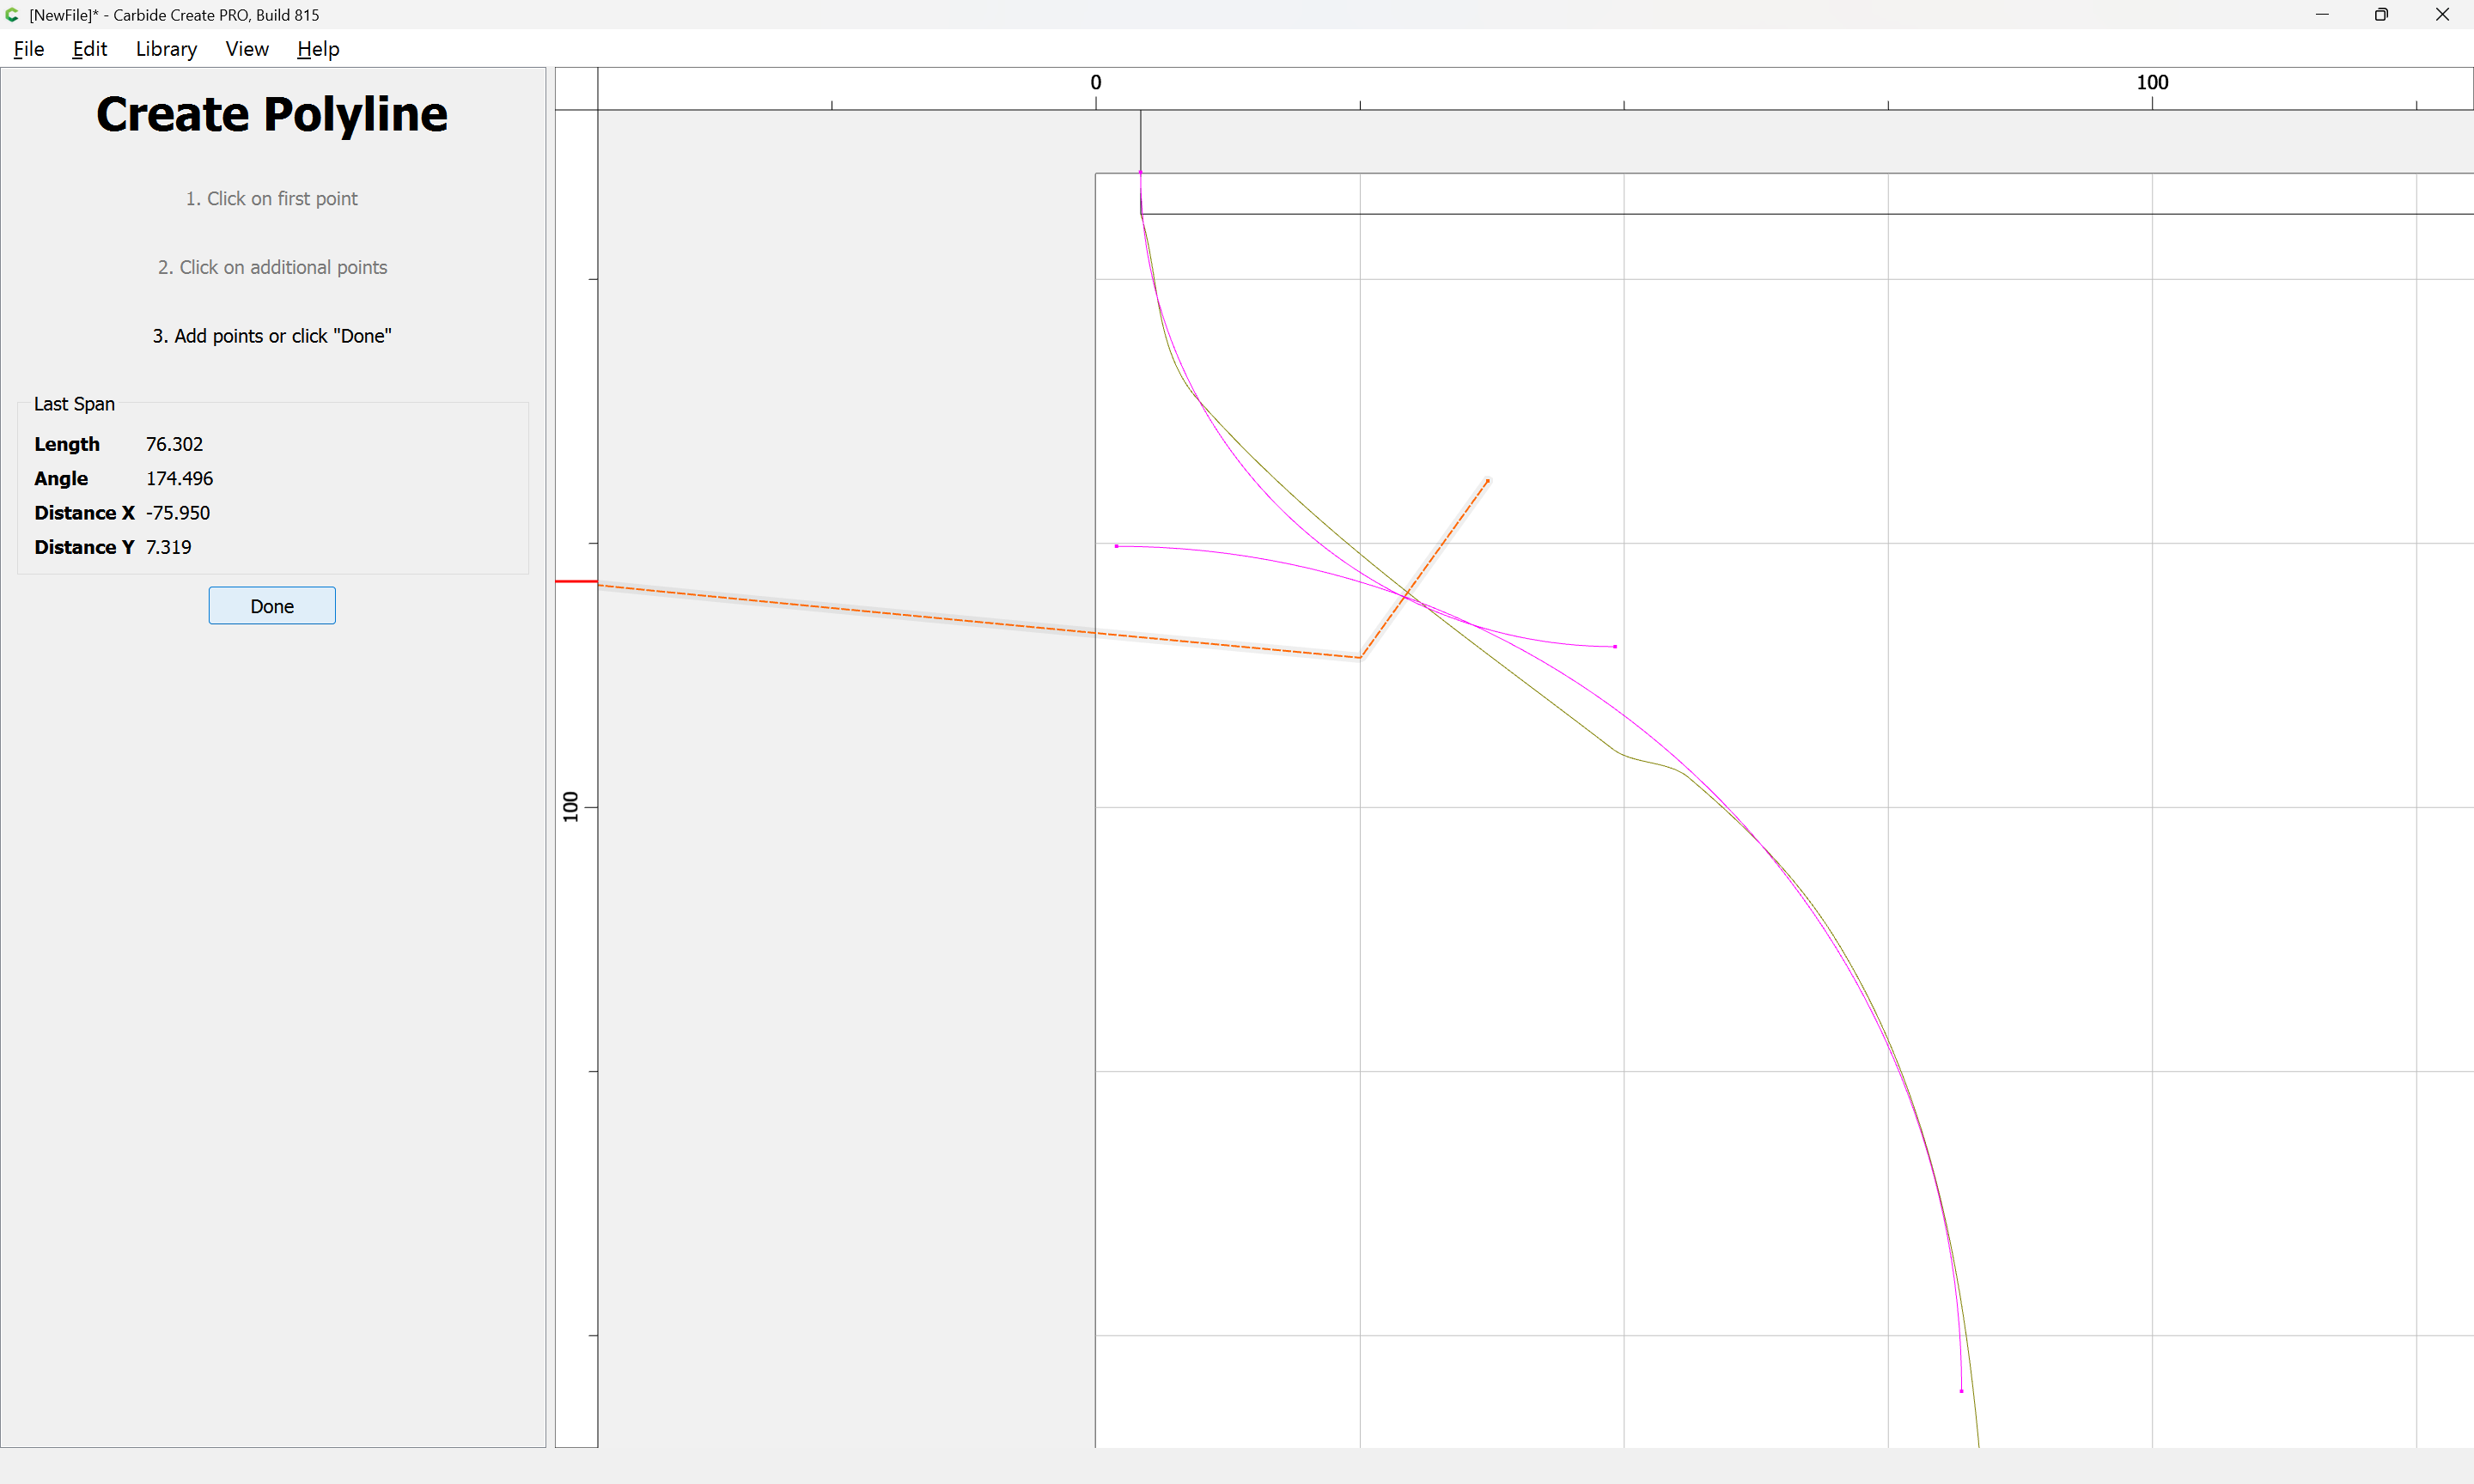Open the Help menu
Viewport: 2474px width, 1484px height.
pos(318,49)
